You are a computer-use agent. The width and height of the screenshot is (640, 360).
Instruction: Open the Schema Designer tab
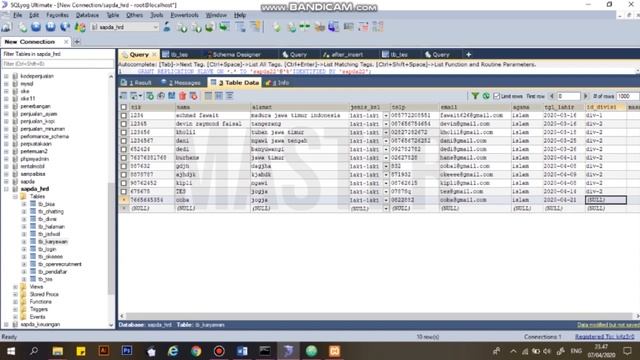pyautogui.click(x=234, y=54)
